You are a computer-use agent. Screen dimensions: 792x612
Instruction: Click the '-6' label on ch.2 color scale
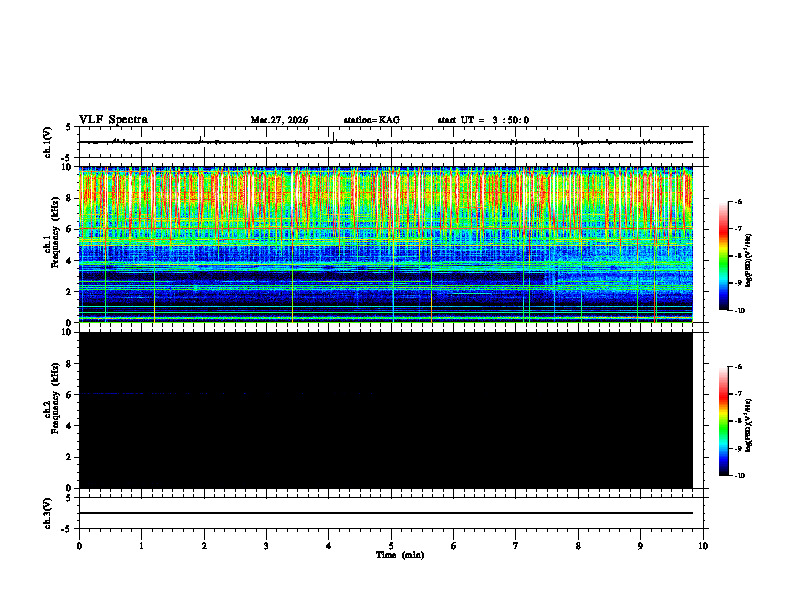coord(738,367)
